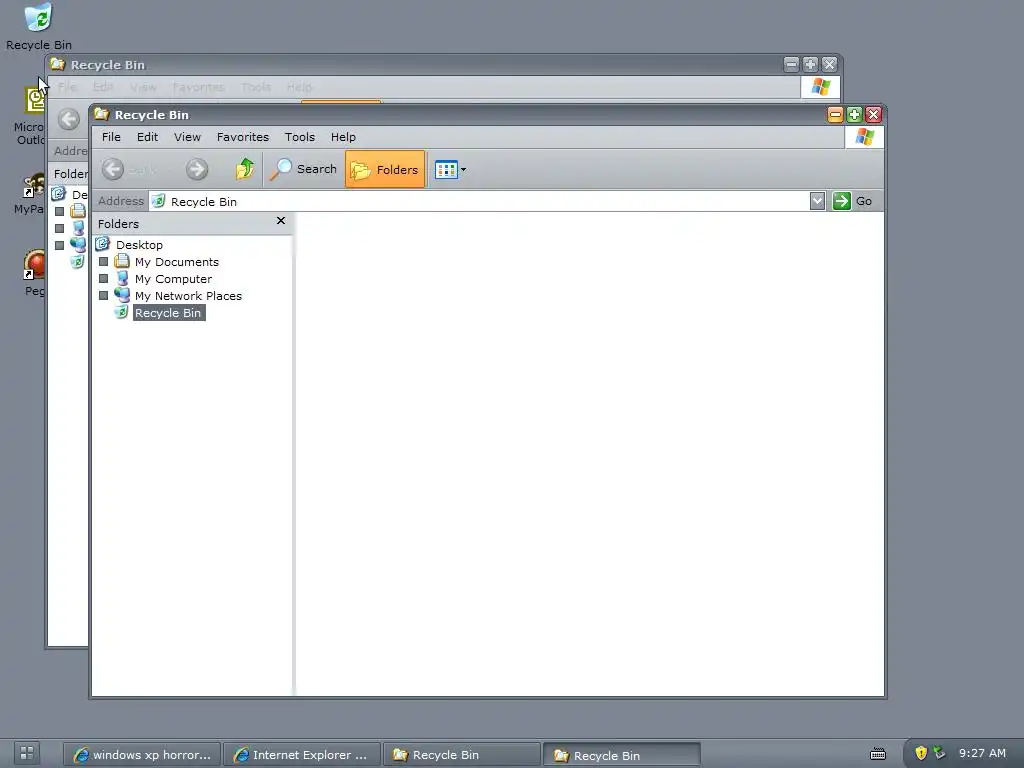Click the My Computer icon in tree
Screen dimensions: 1024x768
[122, 279]
